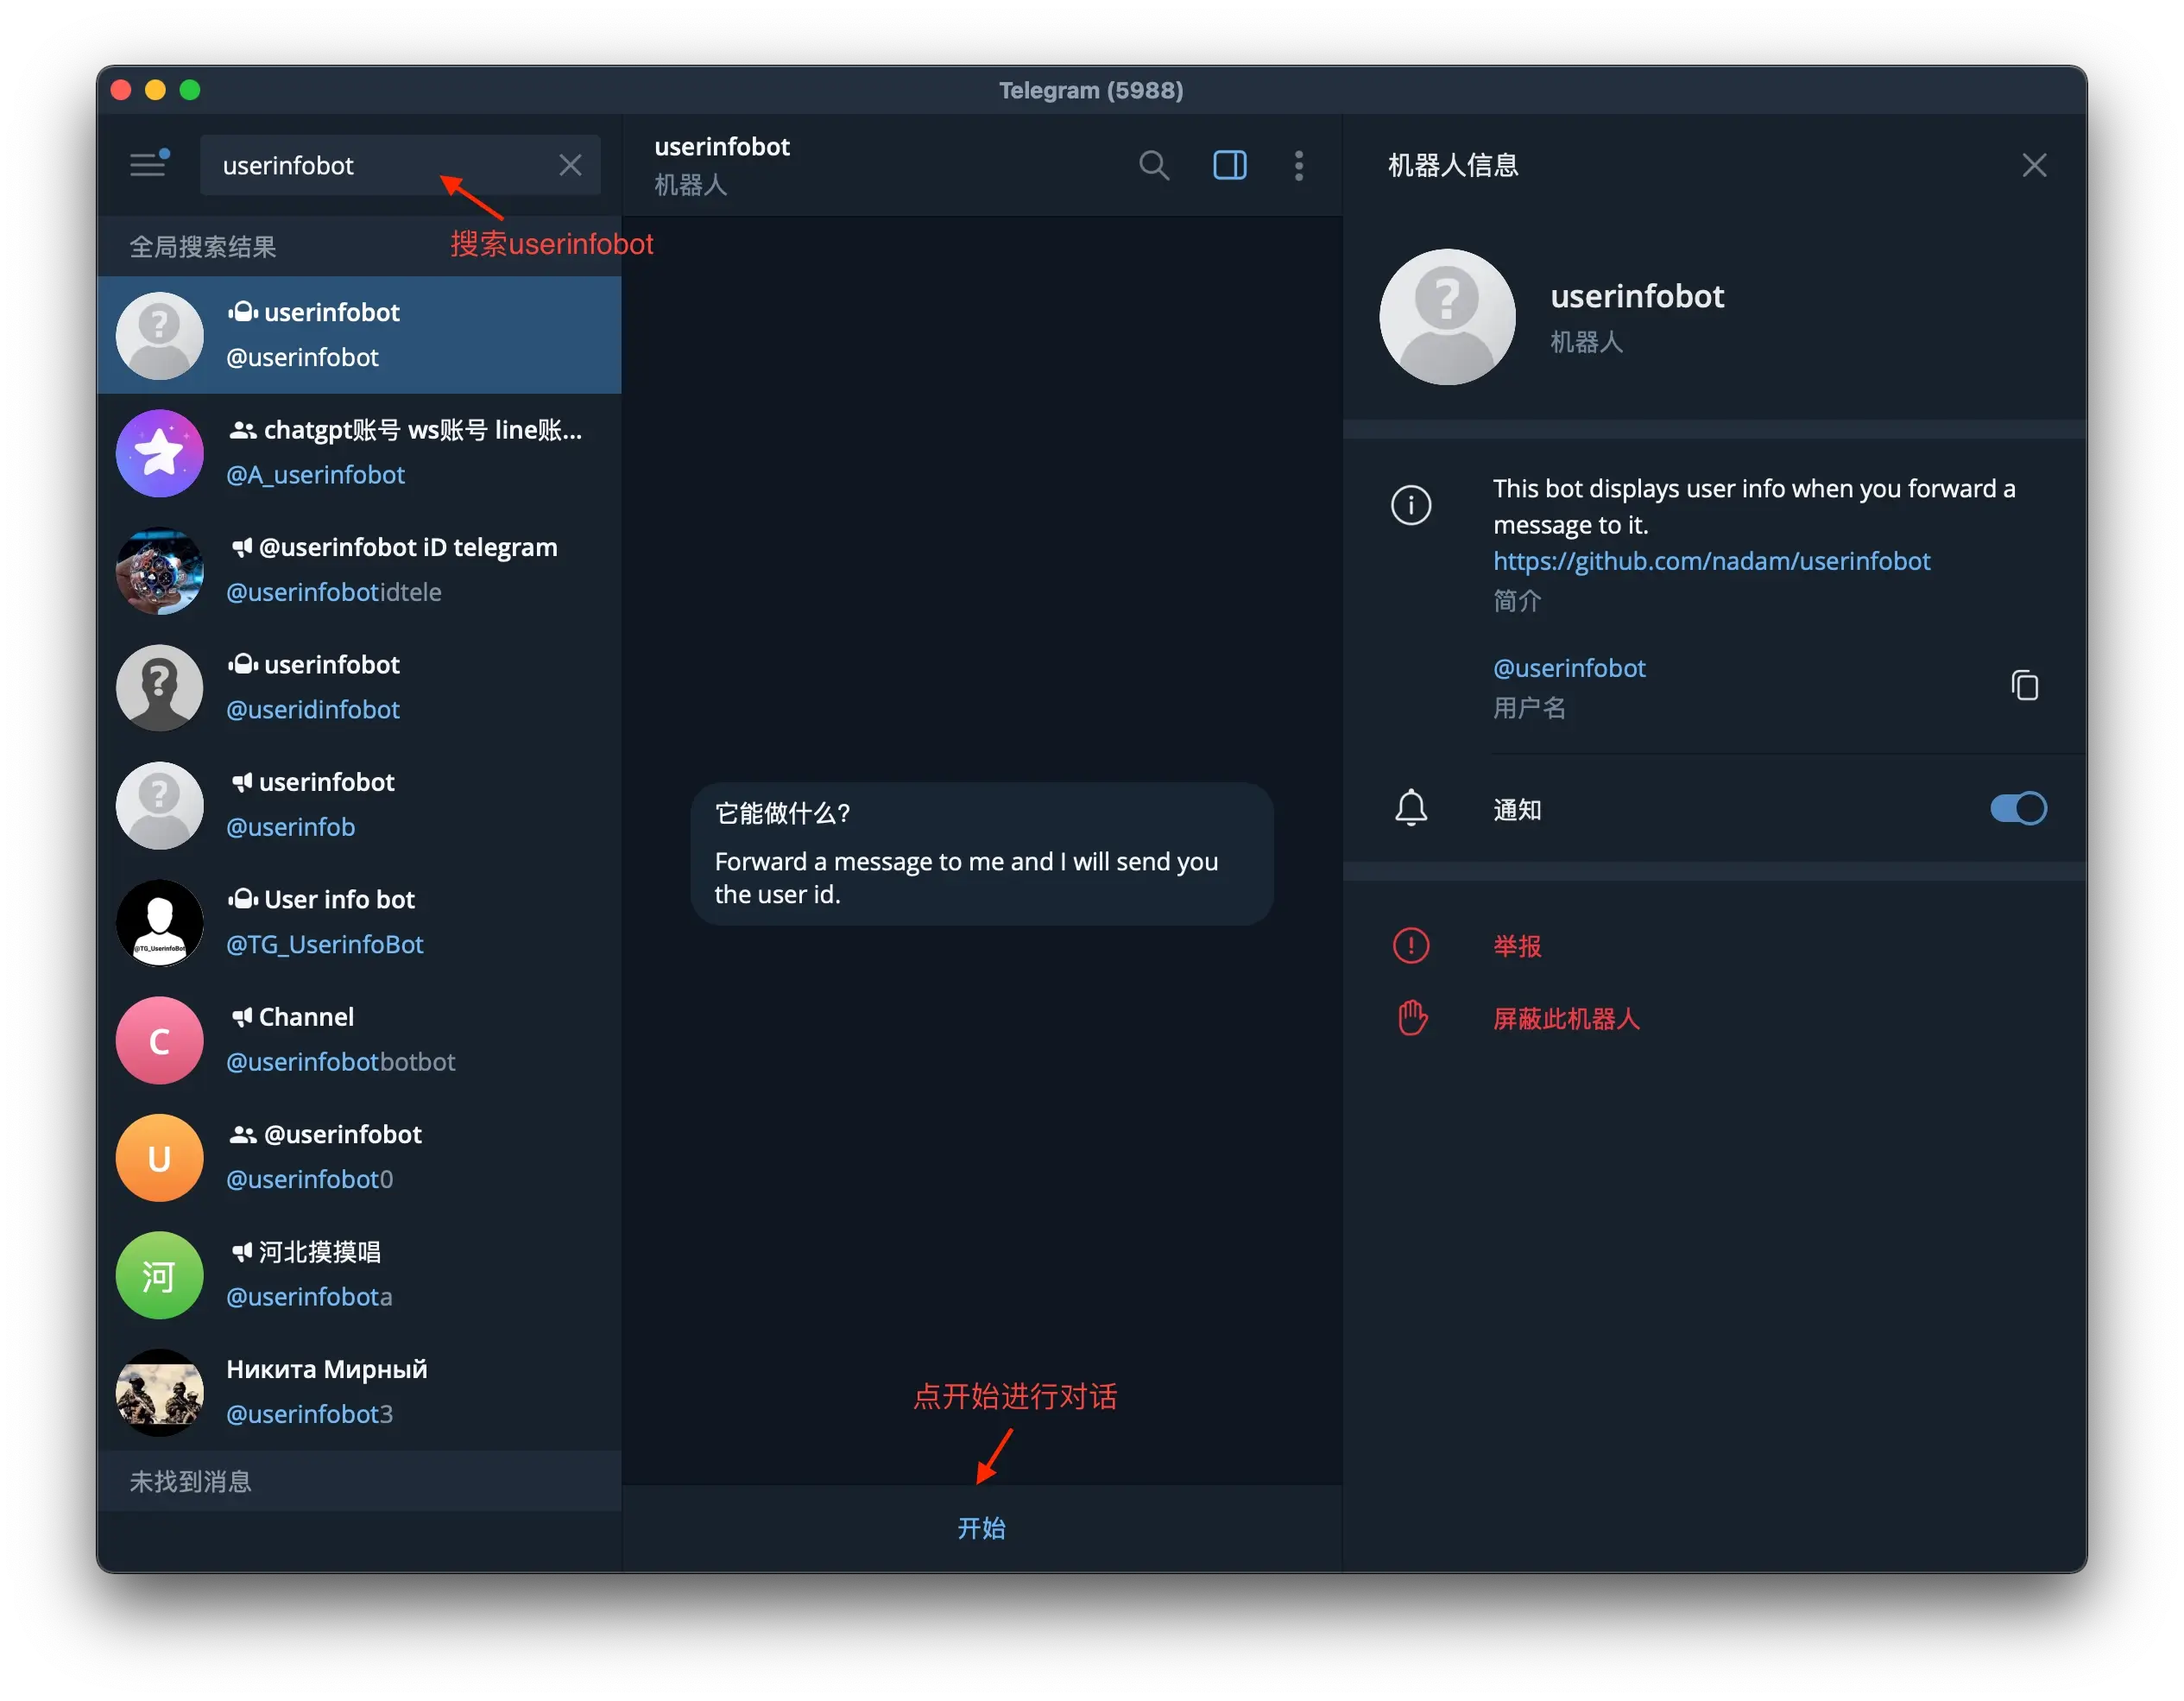
Task: Toggle the right info sidebar panel
Action: point(1229,165)
